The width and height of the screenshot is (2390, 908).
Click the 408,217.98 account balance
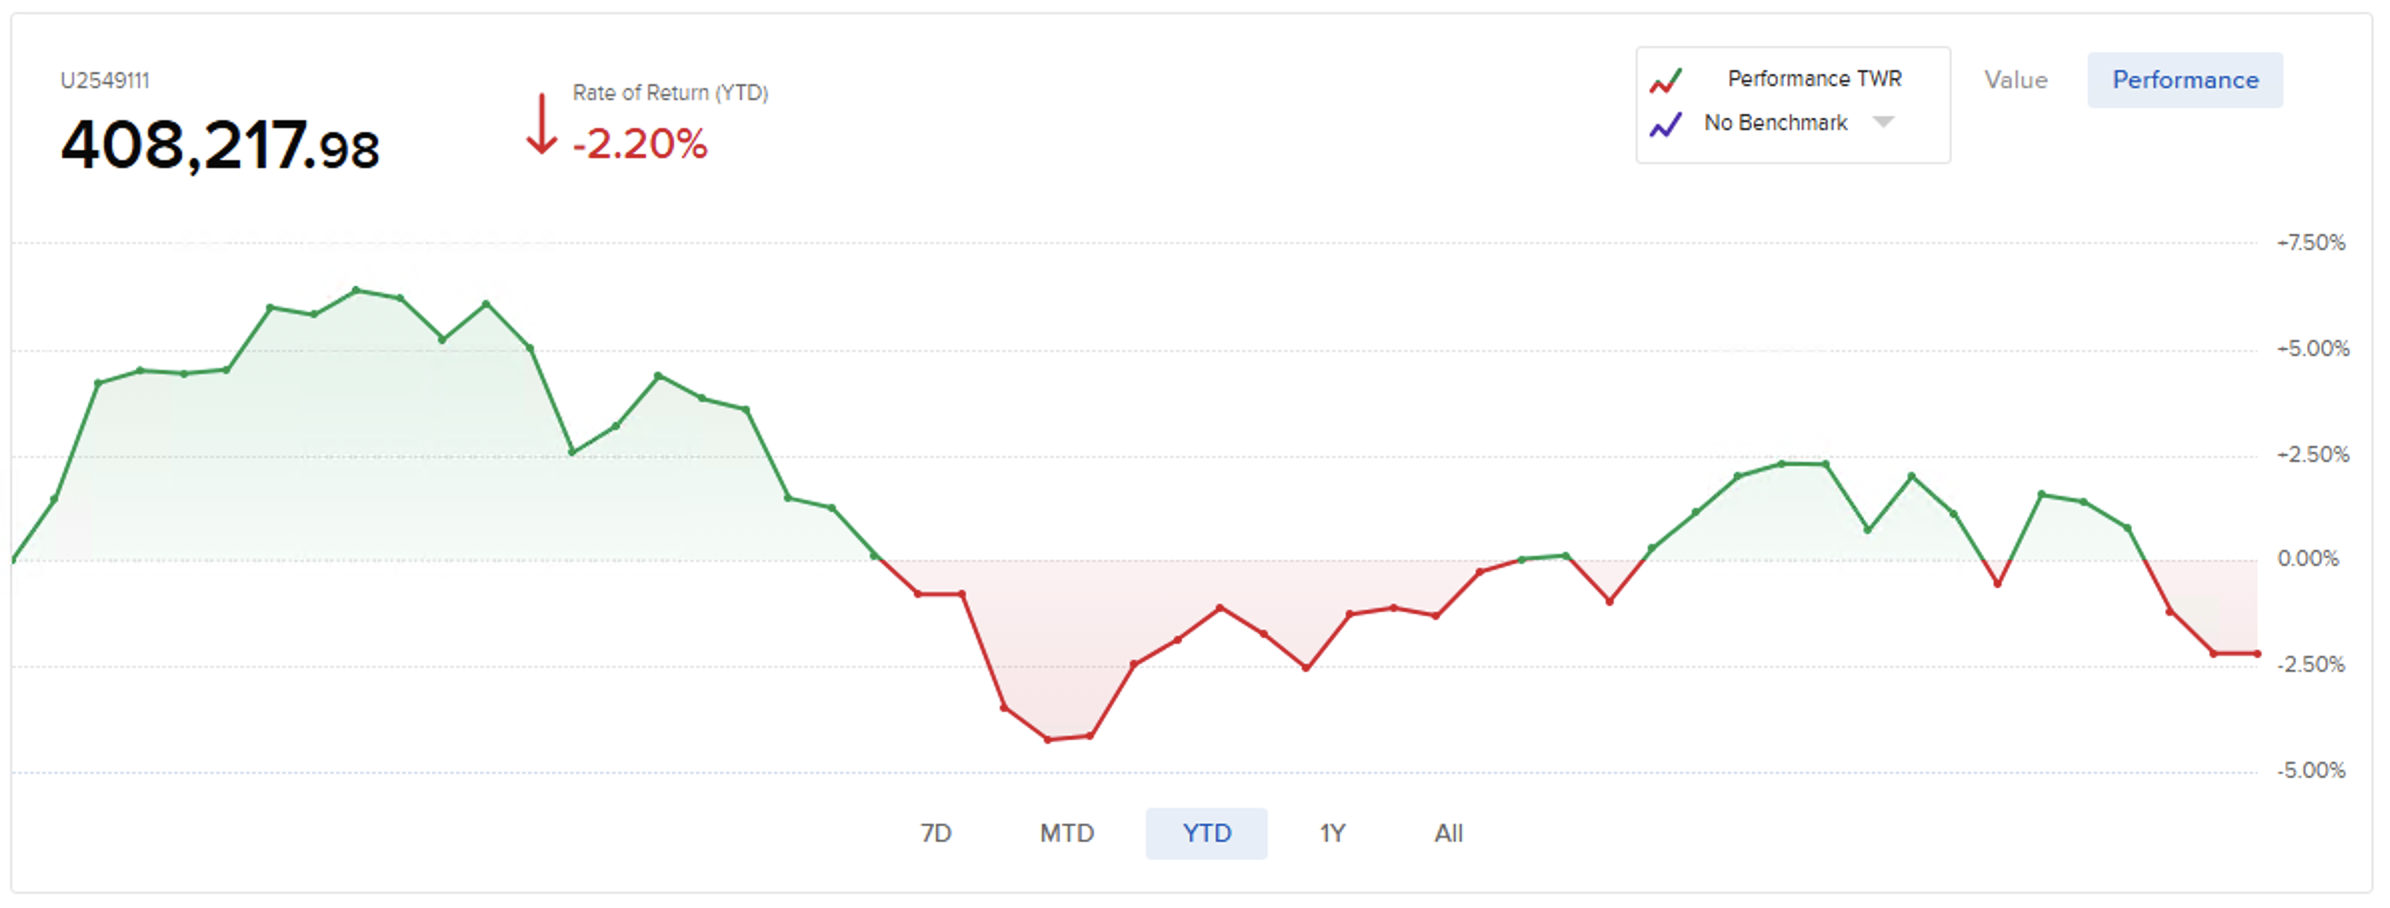click(x=220, y=146)
